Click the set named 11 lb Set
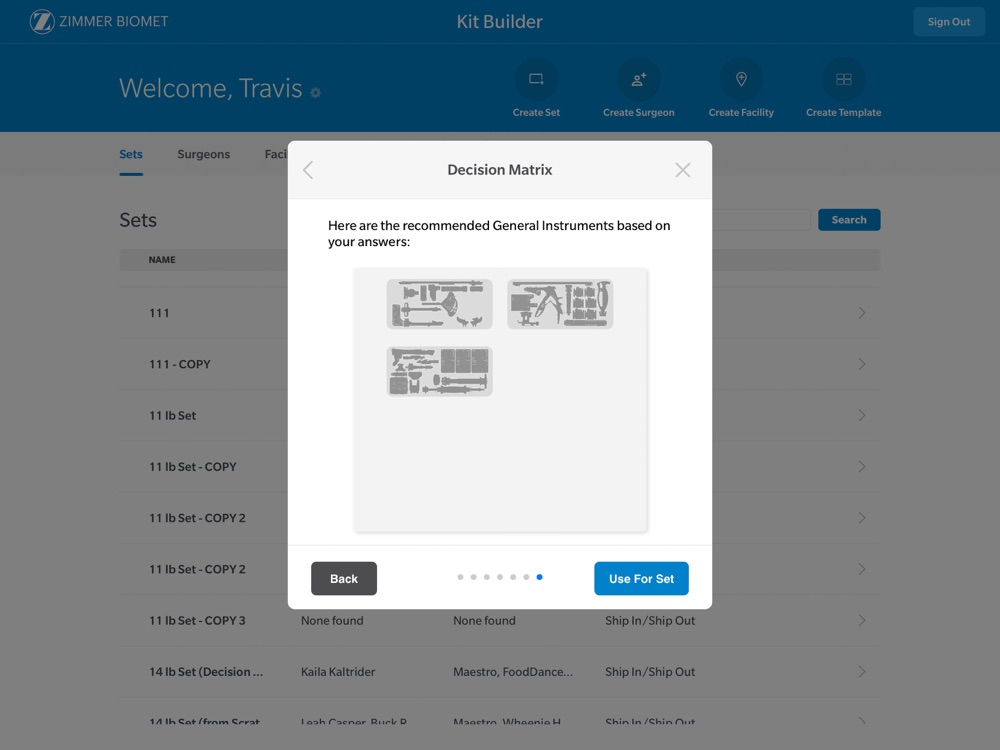1000x750 pixels. tap(172, 416)
